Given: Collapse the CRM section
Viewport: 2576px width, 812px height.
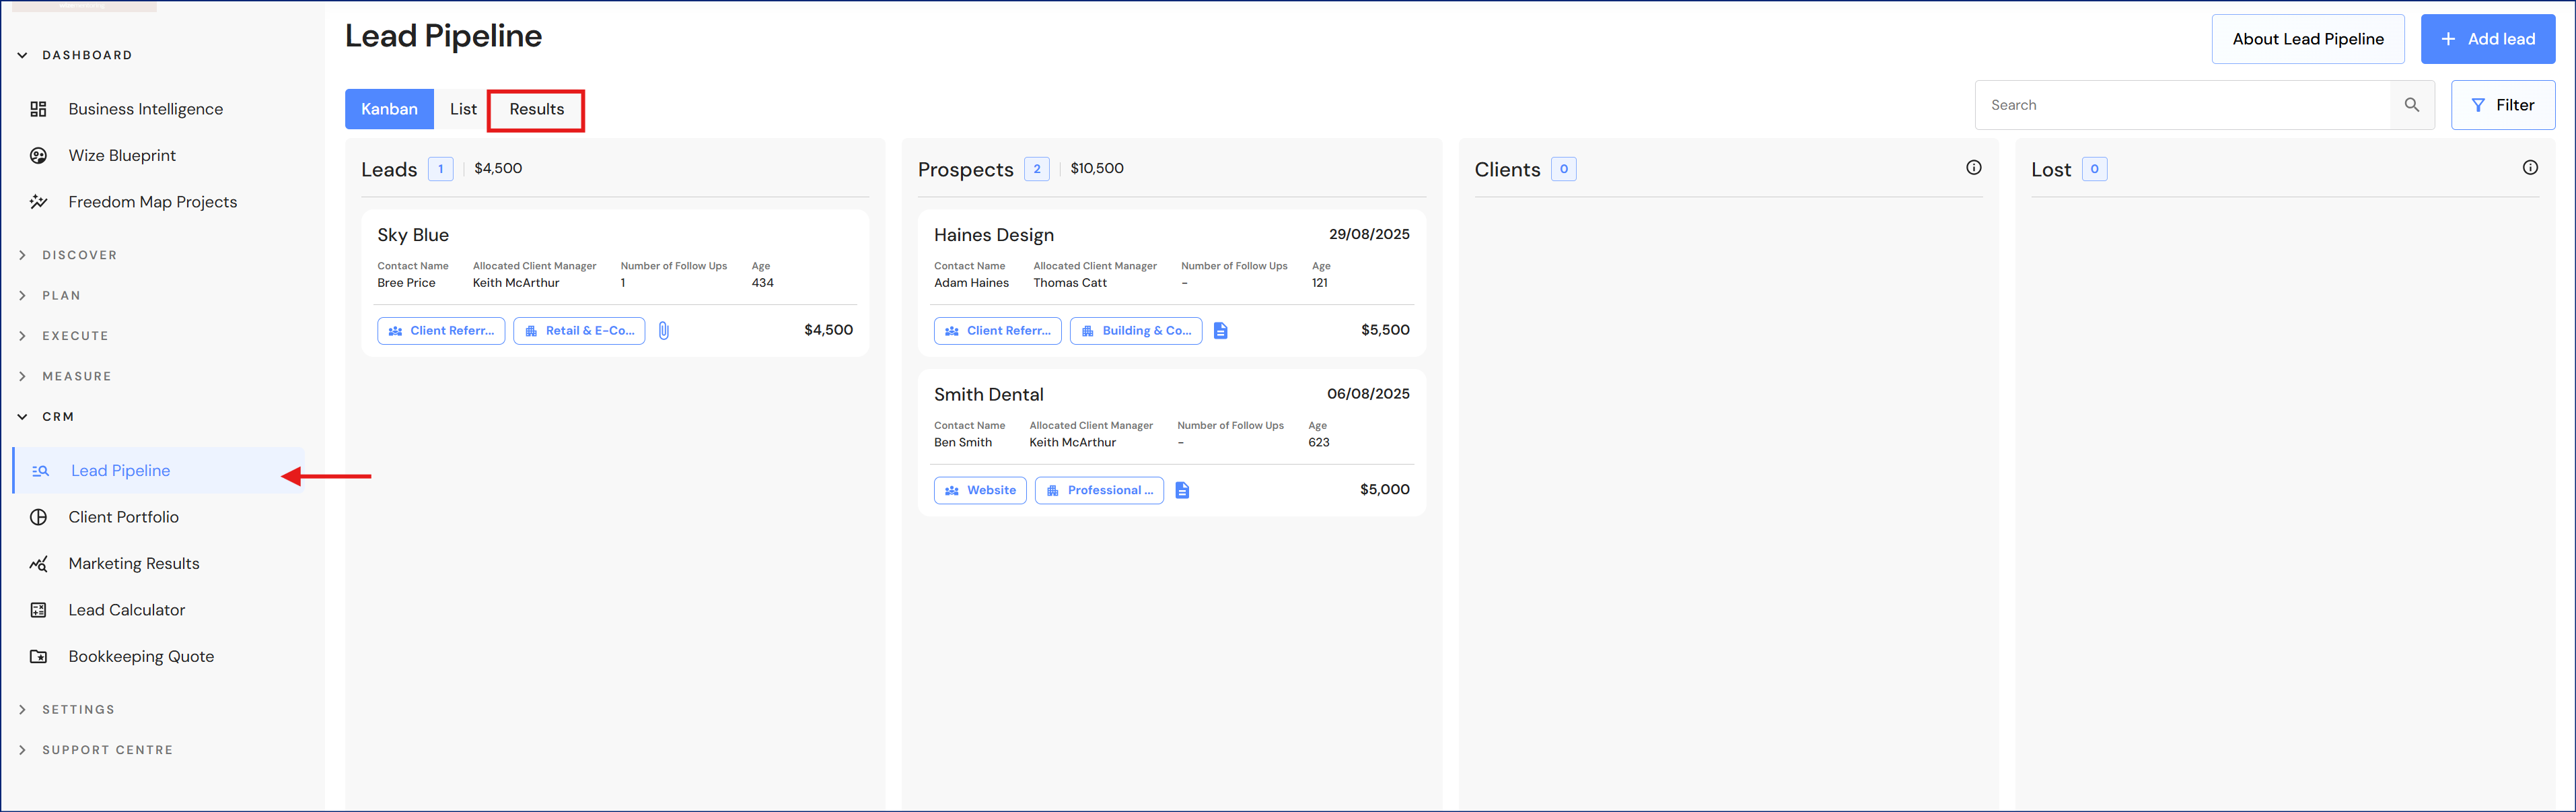Looking at the screenshot, I should coord(23,417).
